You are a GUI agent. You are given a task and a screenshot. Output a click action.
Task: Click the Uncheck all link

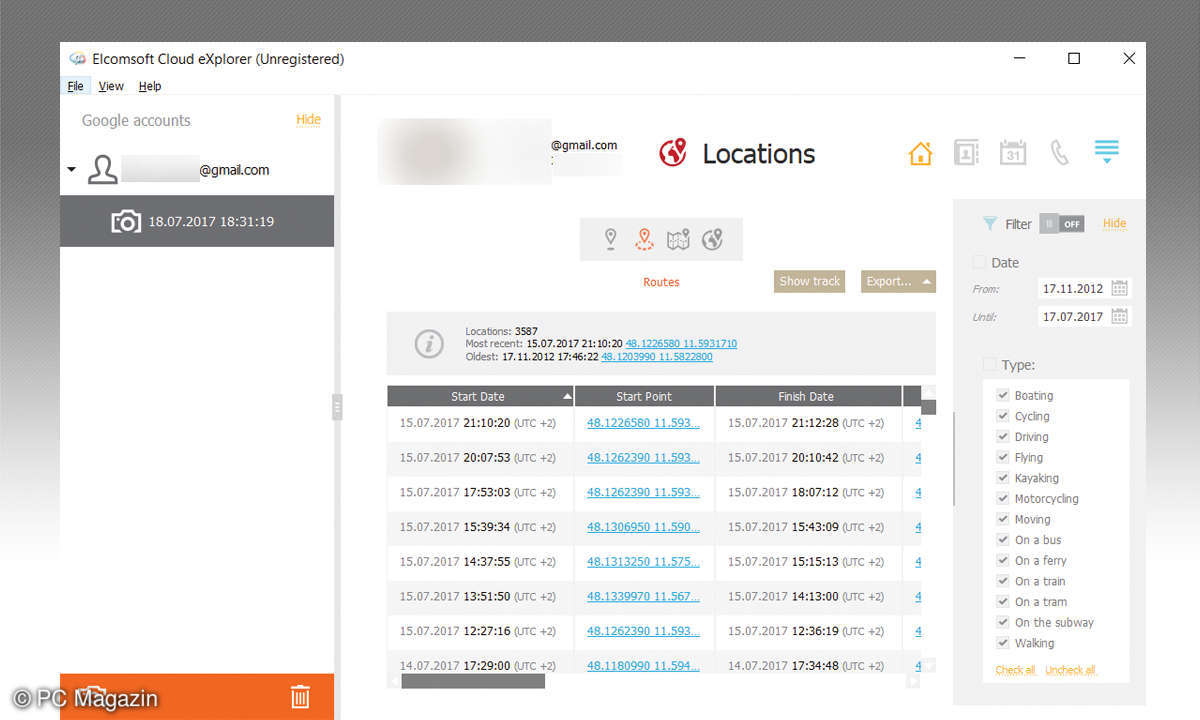(1071, 670)
